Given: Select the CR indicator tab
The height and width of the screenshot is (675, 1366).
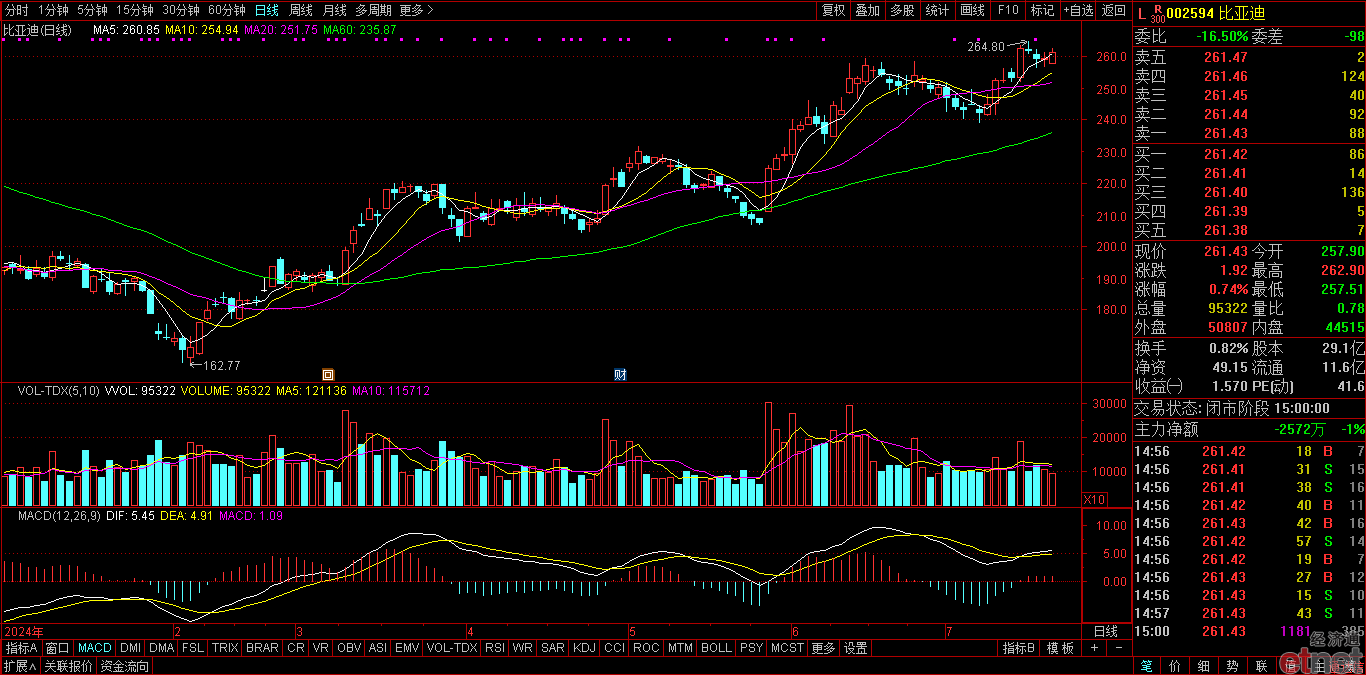Looking at the screenshot, I should pyautogui.click(x=296, y=648).
